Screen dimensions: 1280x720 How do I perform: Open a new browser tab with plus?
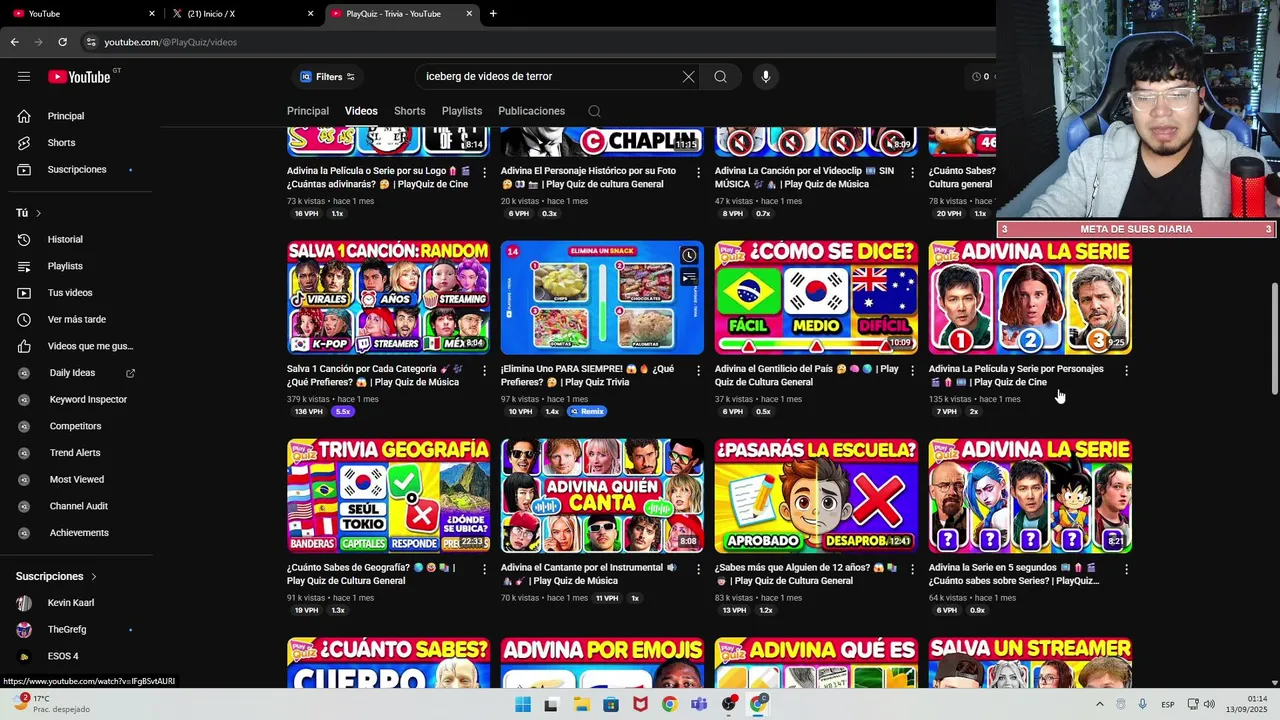493,14
